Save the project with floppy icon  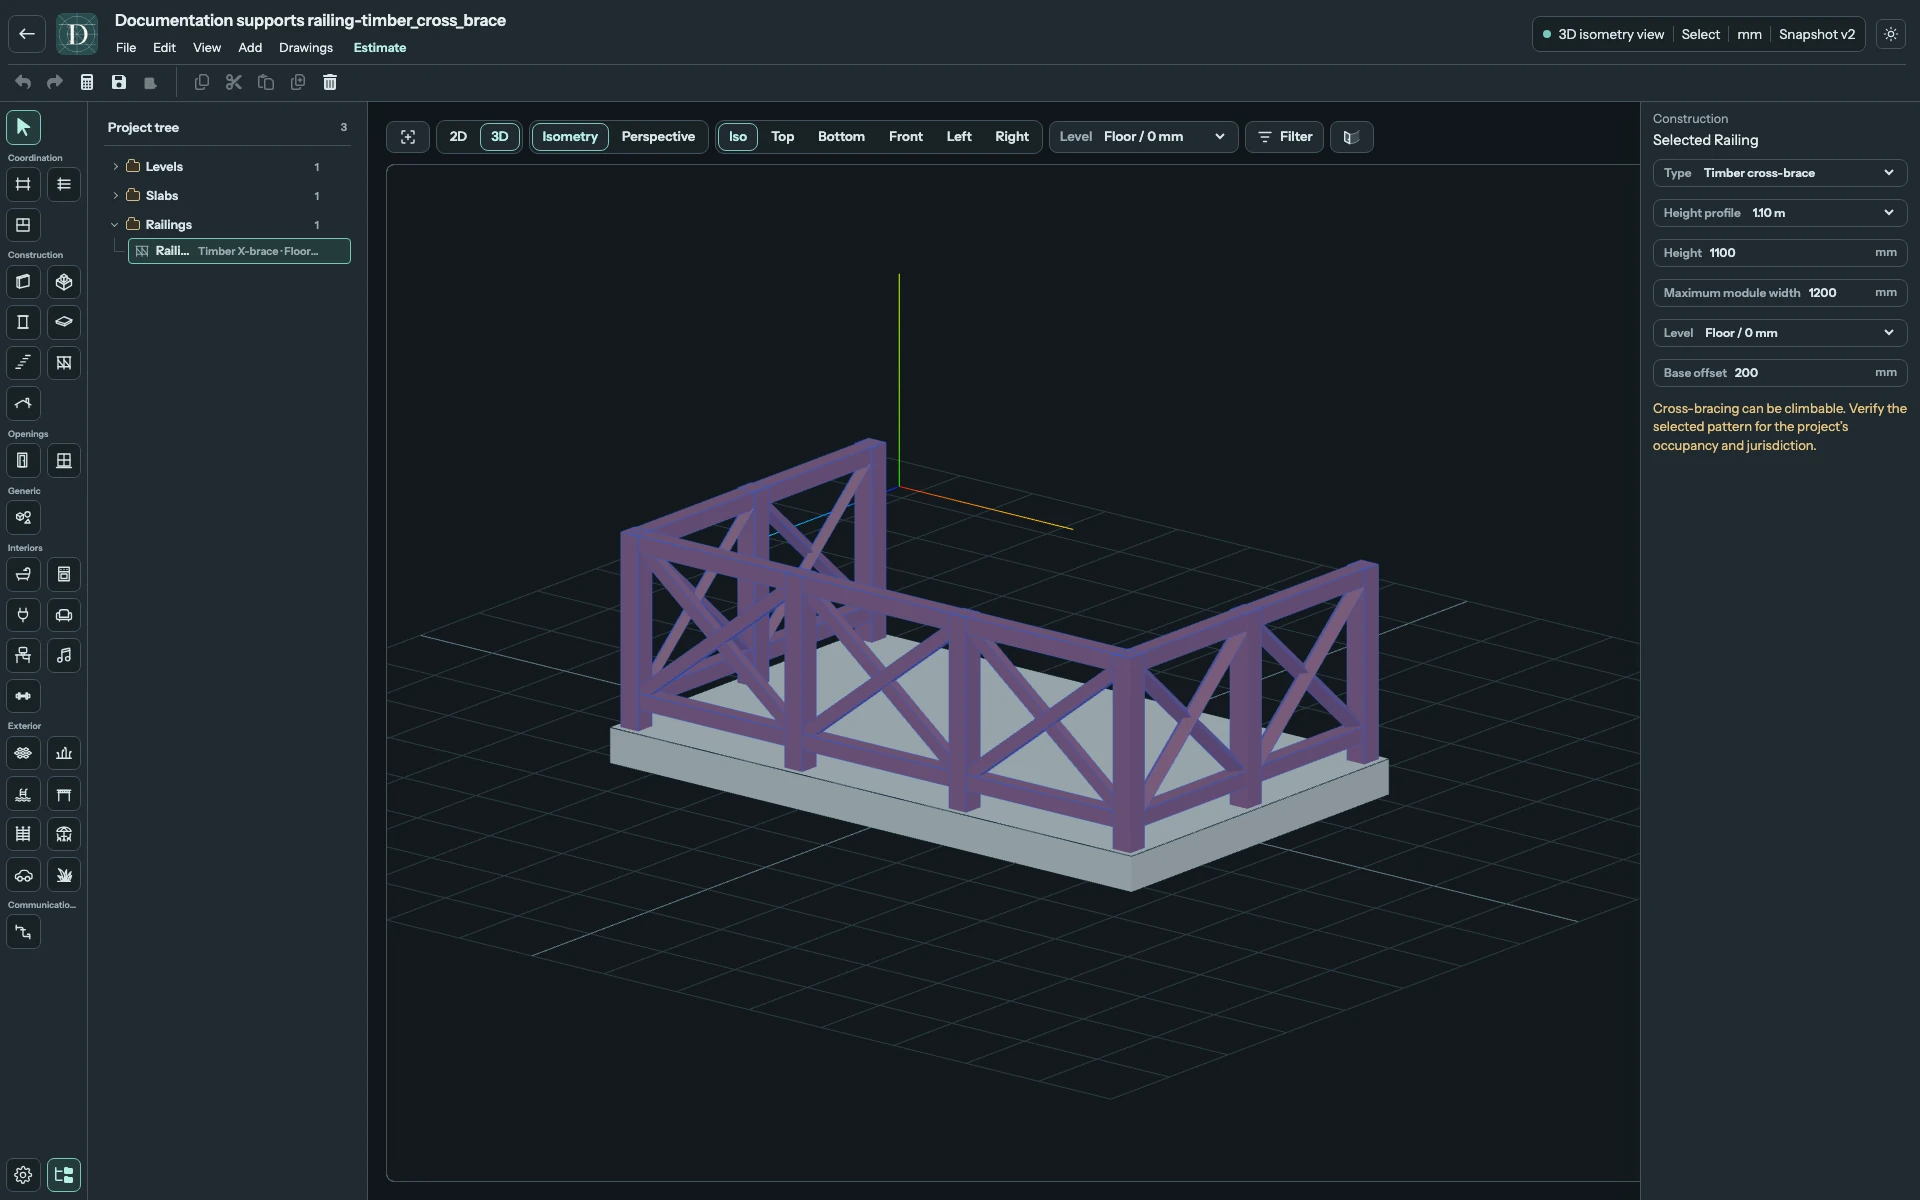[119, 82]
